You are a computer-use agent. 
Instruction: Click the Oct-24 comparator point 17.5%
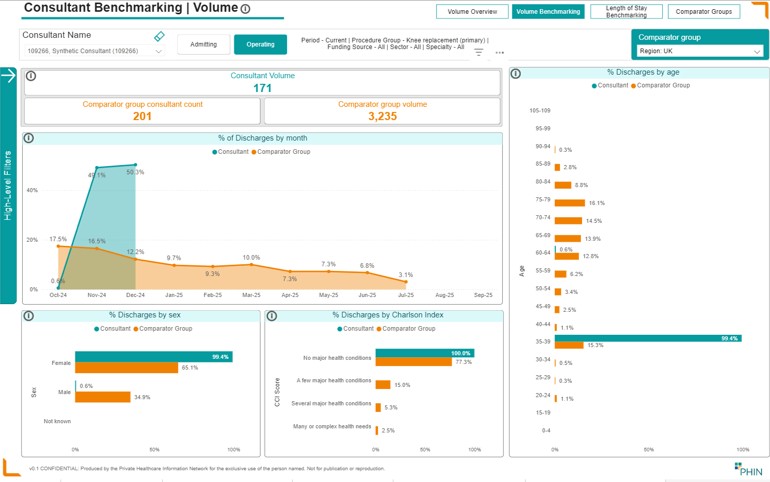58,246
